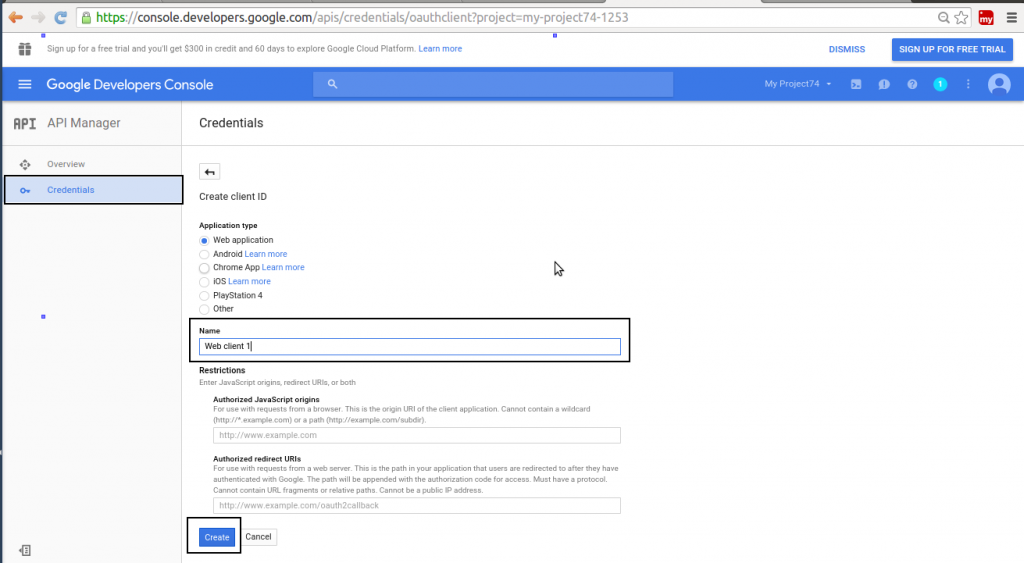
Task: Click the zoom magnifier icon in address bar
Action: pyautogui.click(x=943, y=18)
